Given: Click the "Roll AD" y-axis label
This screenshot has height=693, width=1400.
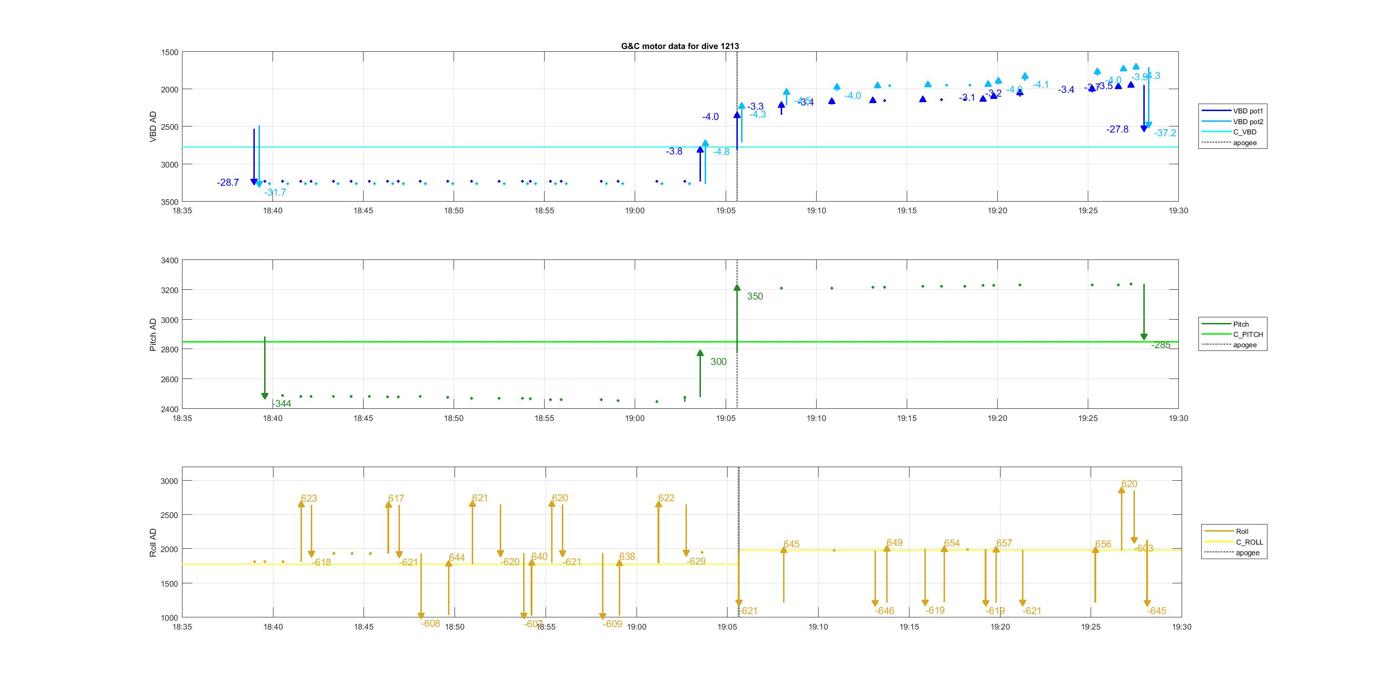Looking at the screenshot, I should [154, 542].
